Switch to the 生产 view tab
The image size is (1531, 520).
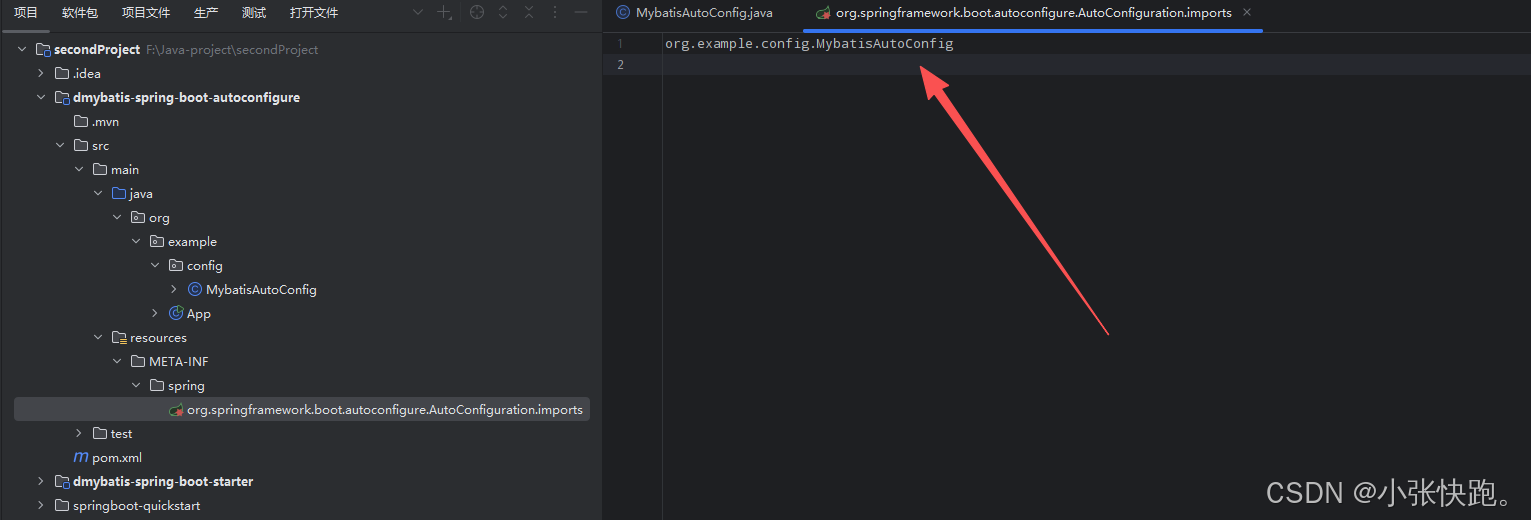click(206, 13)
